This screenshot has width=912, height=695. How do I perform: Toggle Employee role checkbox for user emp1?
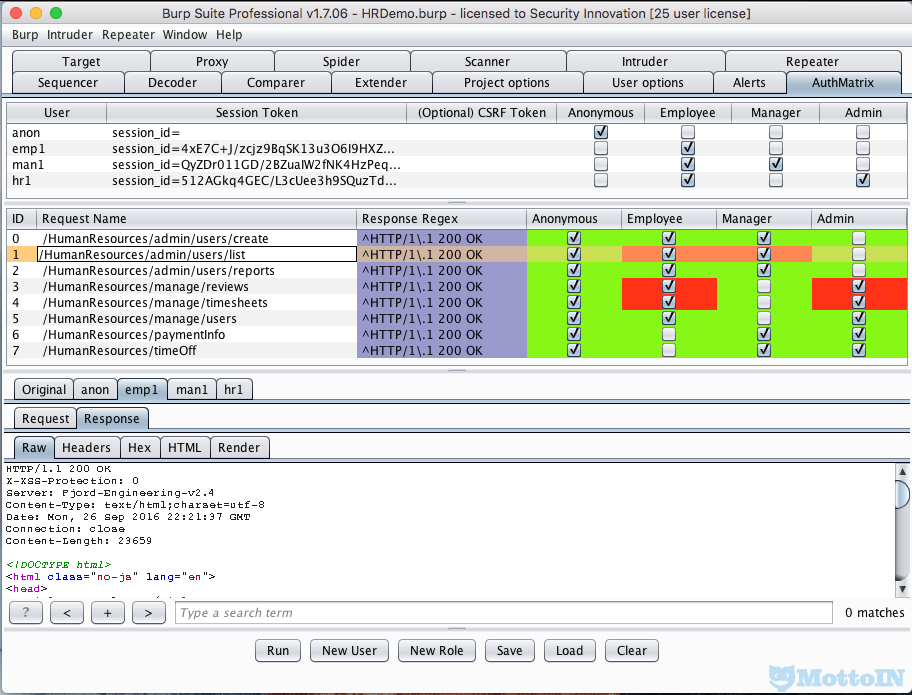(x=688, y=148)
